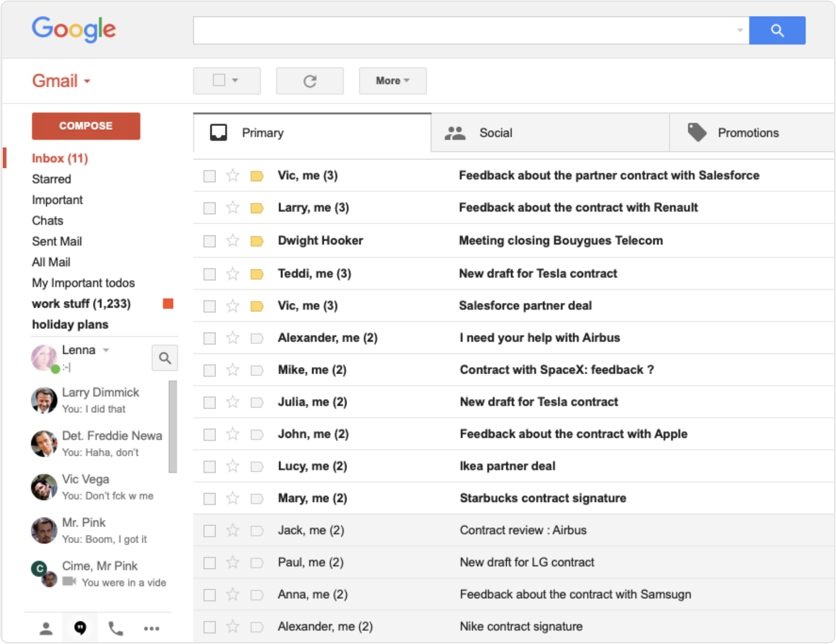Image resolution: width=836 pixels, height=644 pixels.
Task: Check the box for Vic Salesforce feedback email
Action: [210, 176]
